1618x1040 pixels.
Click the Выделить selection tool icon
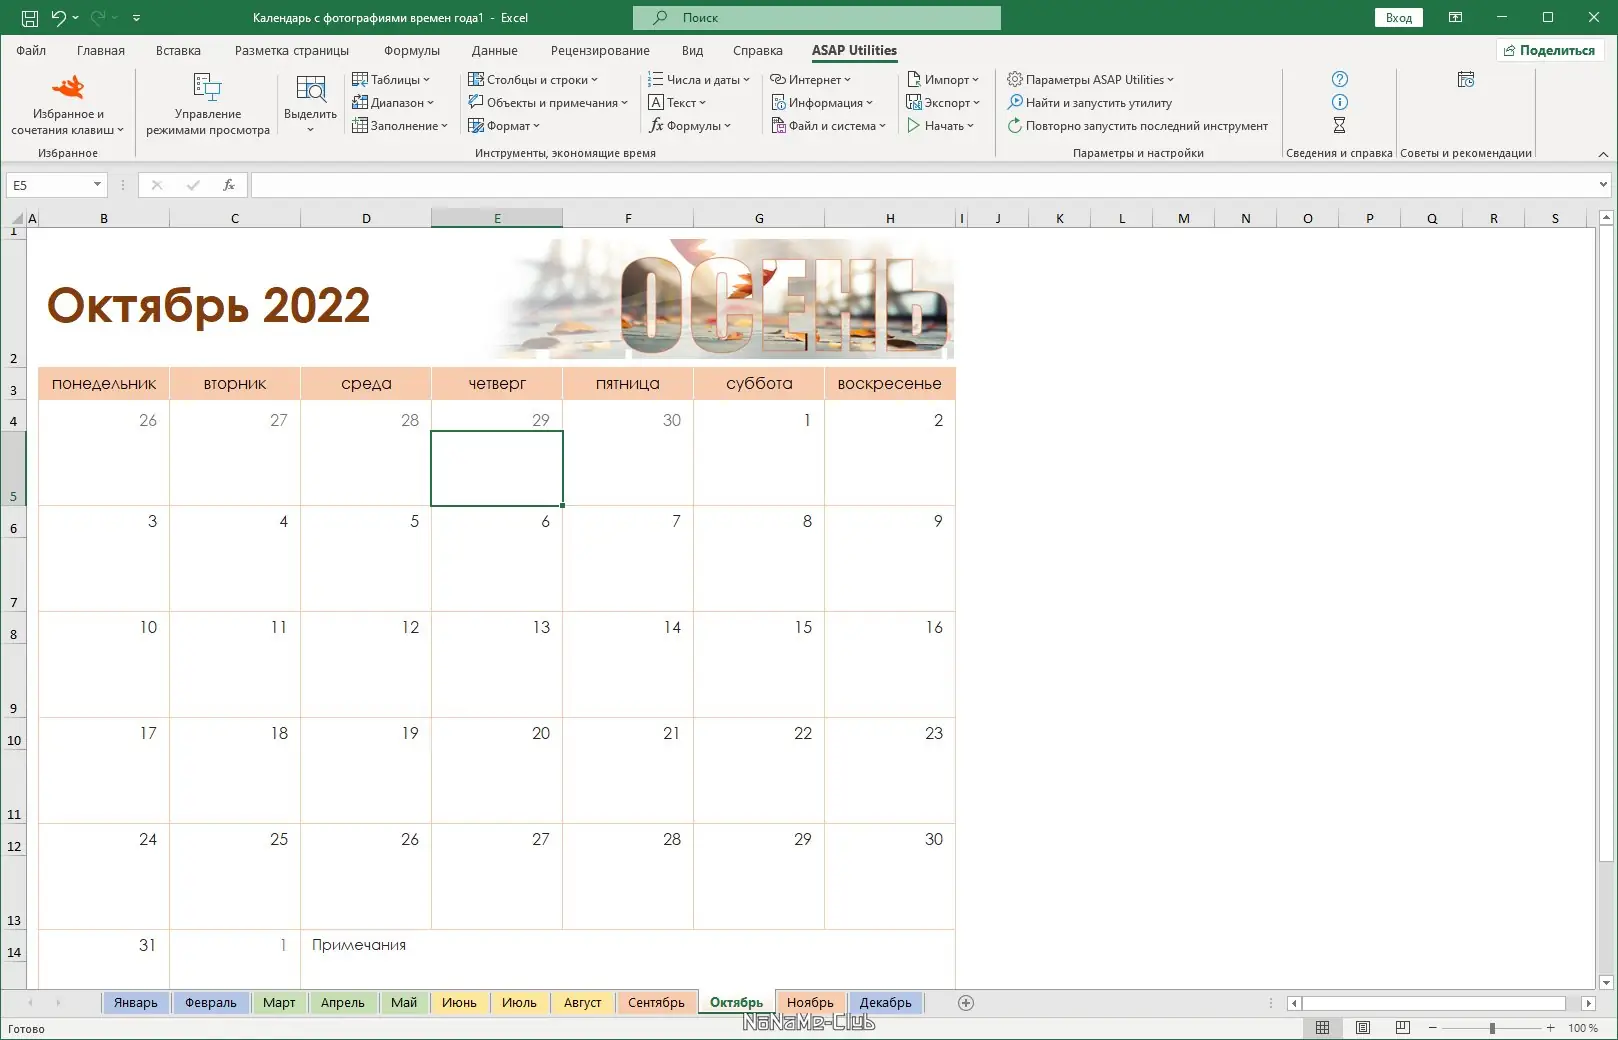click(x=311, y=88)
